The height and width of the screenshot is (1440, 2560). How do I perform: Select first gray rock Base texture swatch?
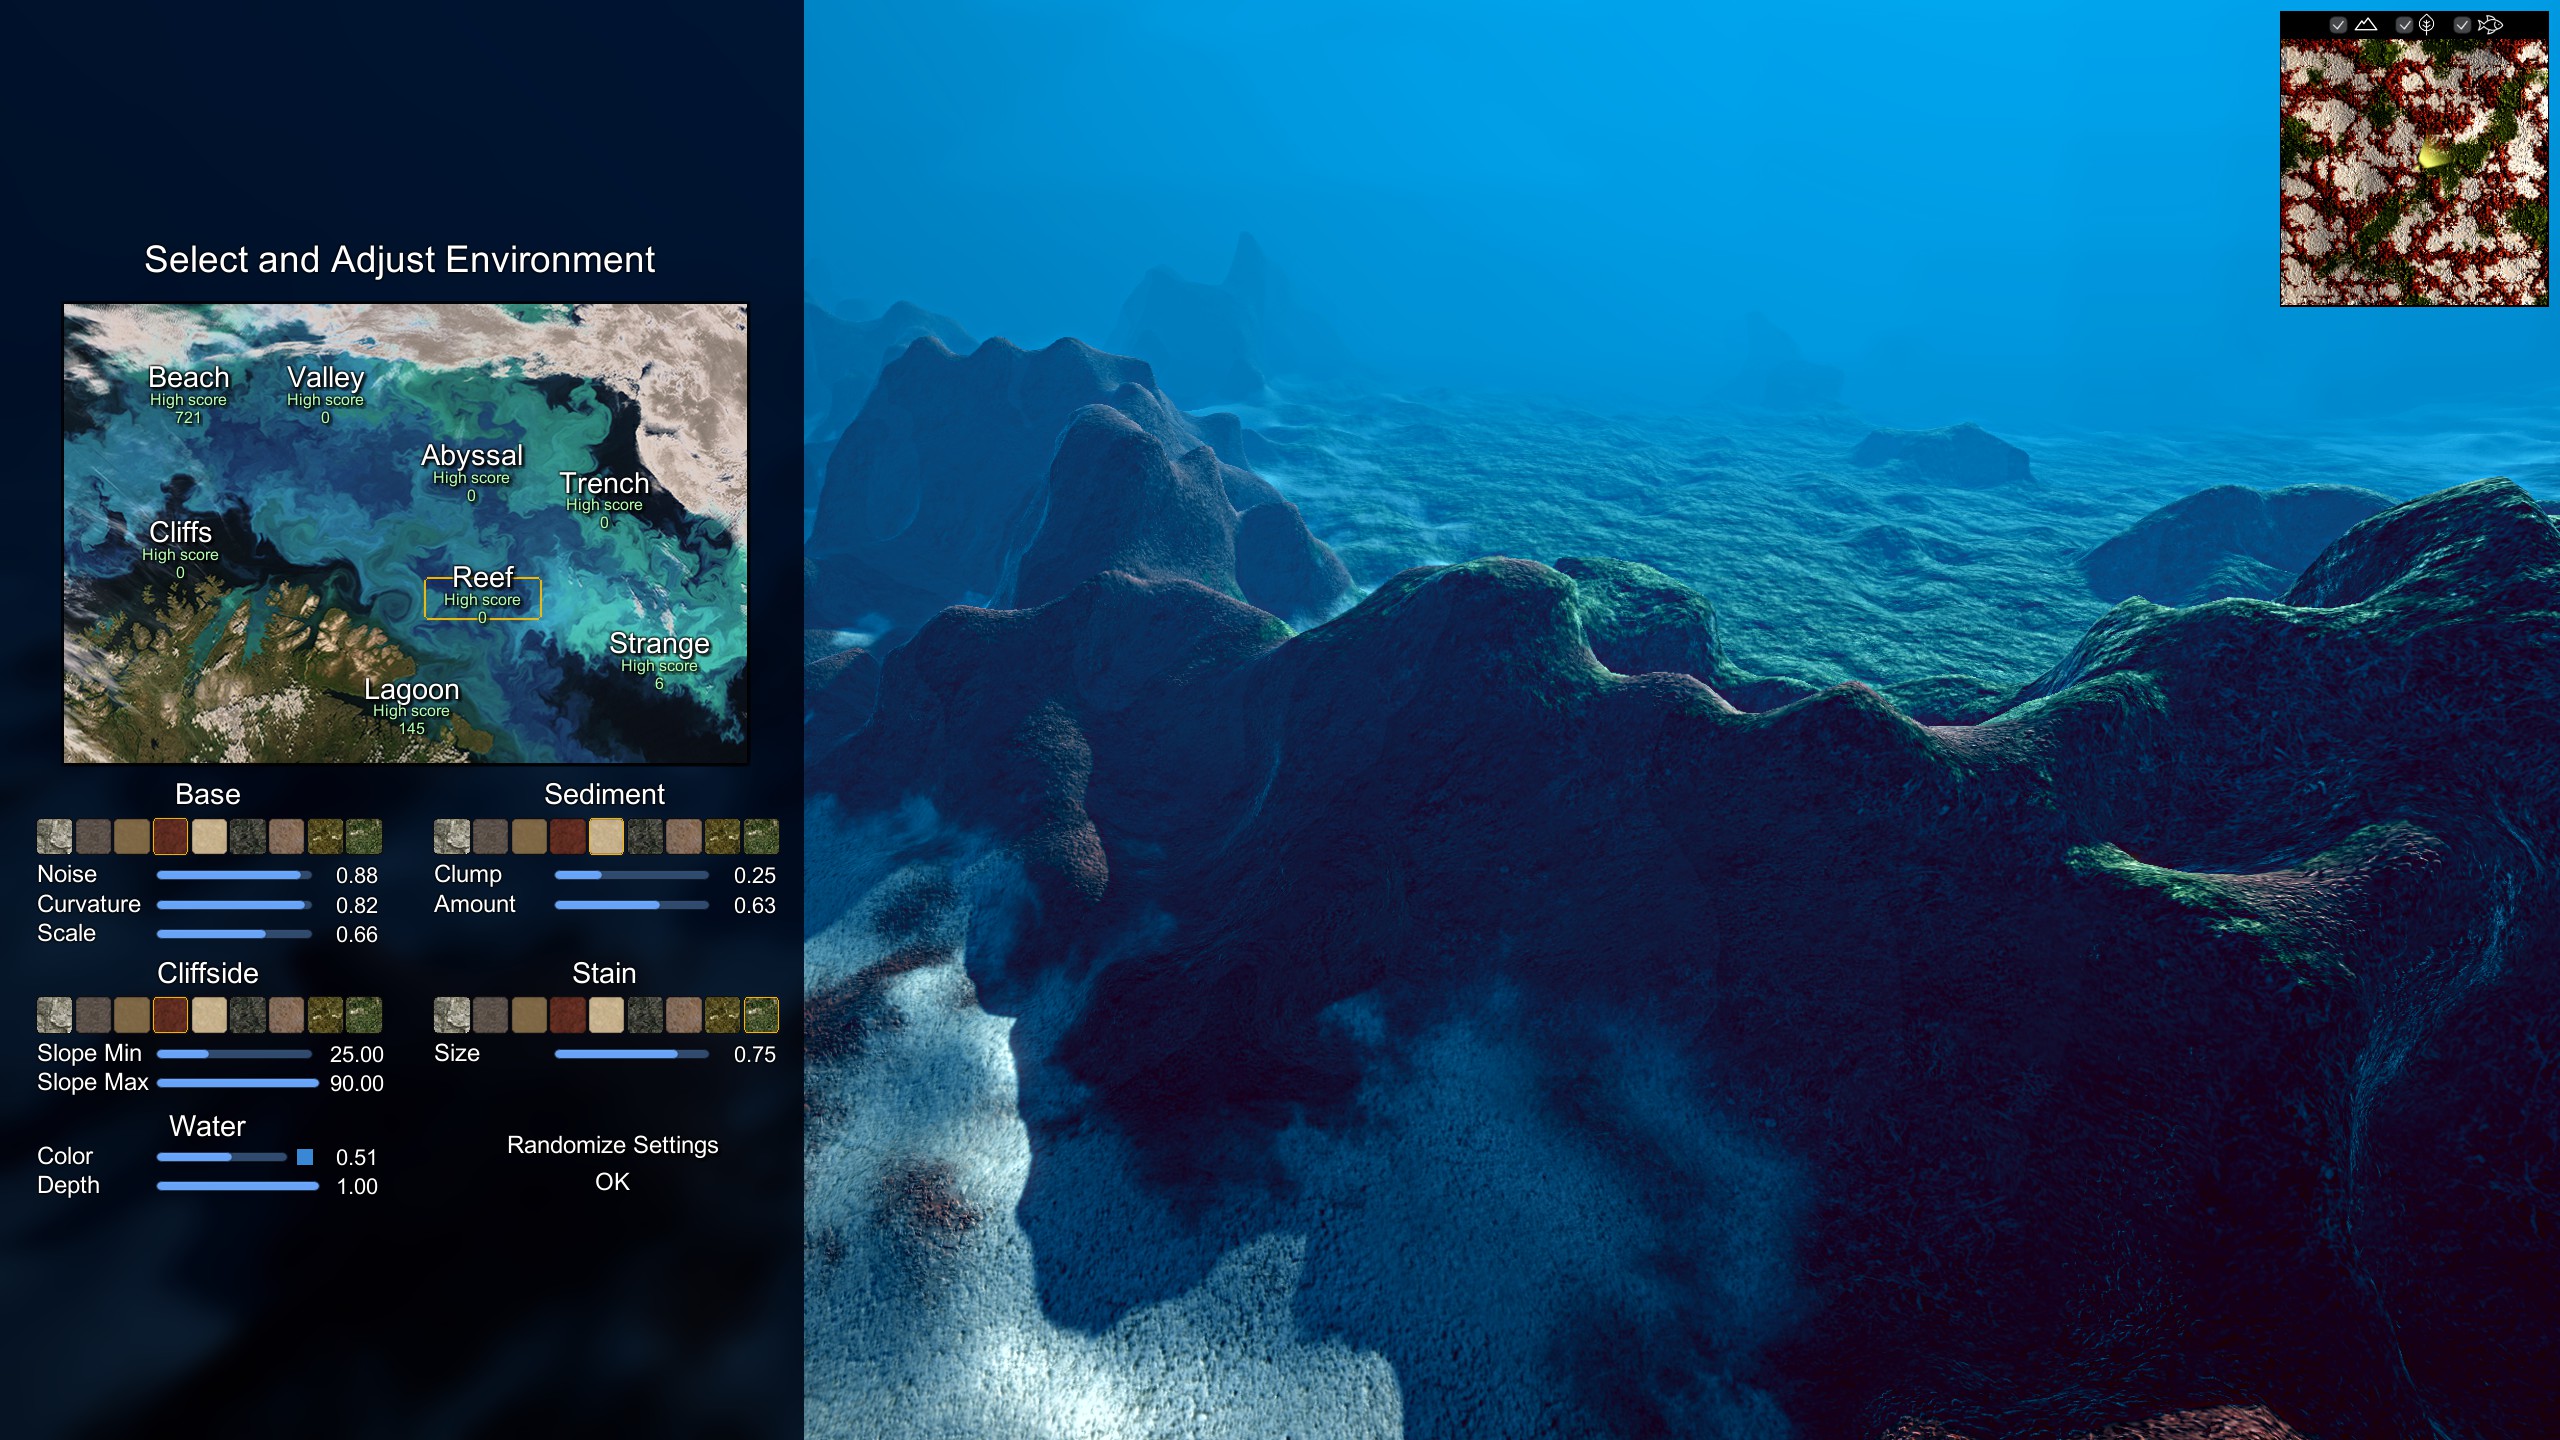pyautogui.click(x=54, y=836)
